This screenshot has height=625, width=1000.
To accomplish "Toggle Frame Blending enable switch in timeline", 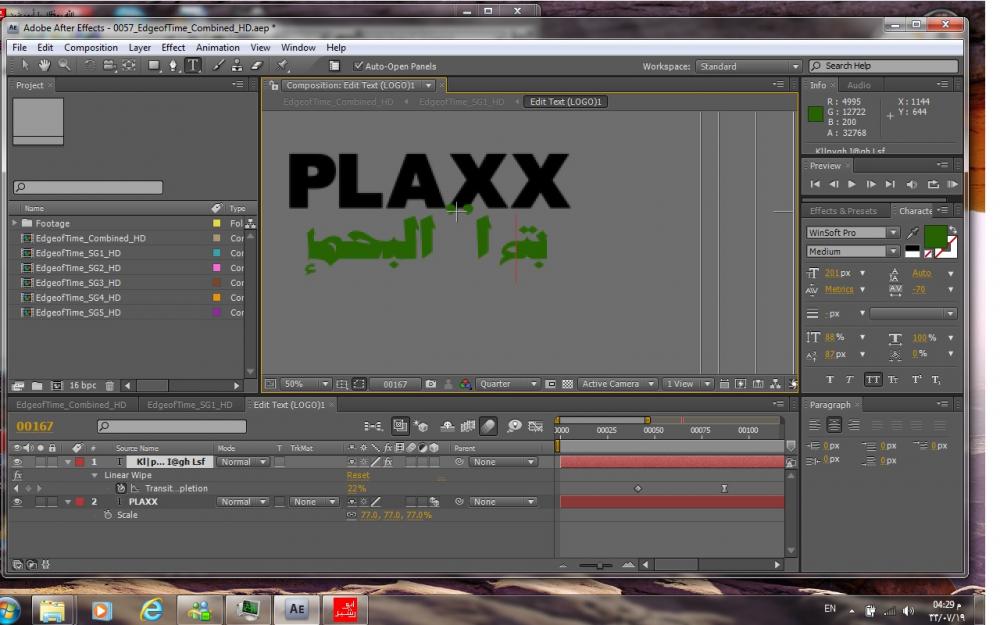I will [x=467, y=426].
